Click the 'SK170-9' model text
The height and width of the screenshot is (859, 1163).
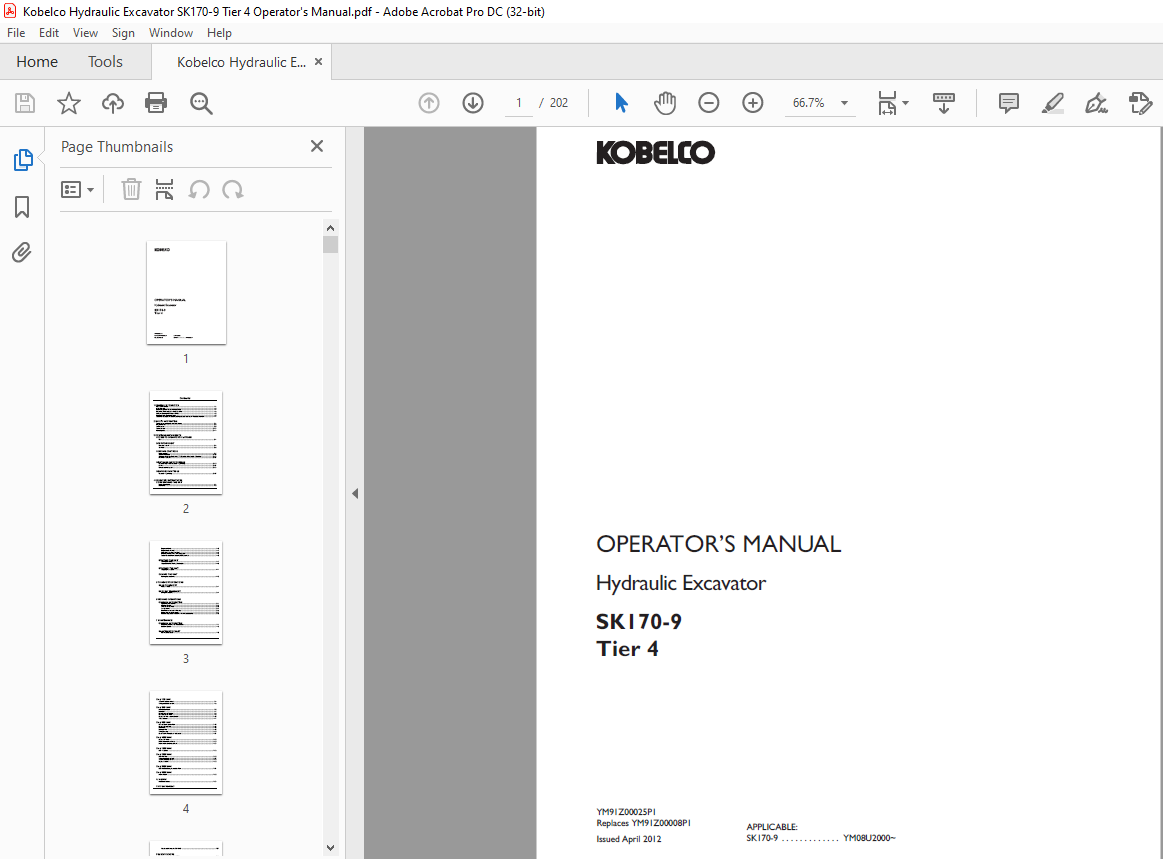click(639, 622)
